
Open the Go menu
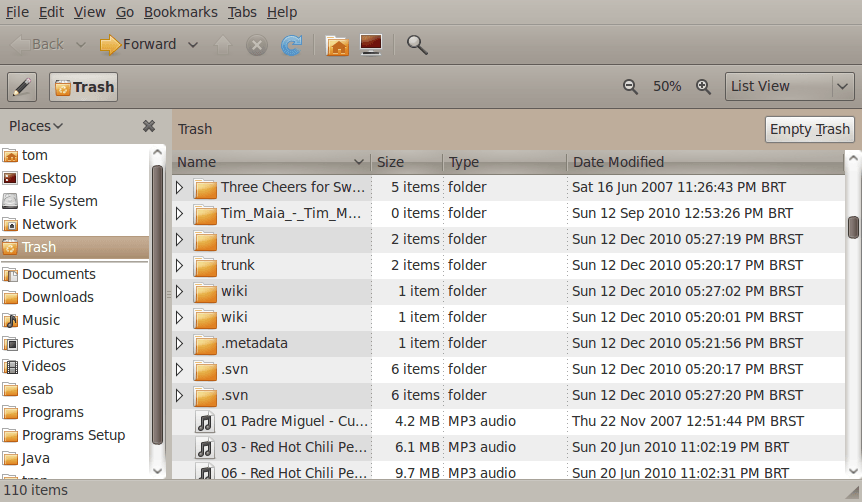point(125,12)
